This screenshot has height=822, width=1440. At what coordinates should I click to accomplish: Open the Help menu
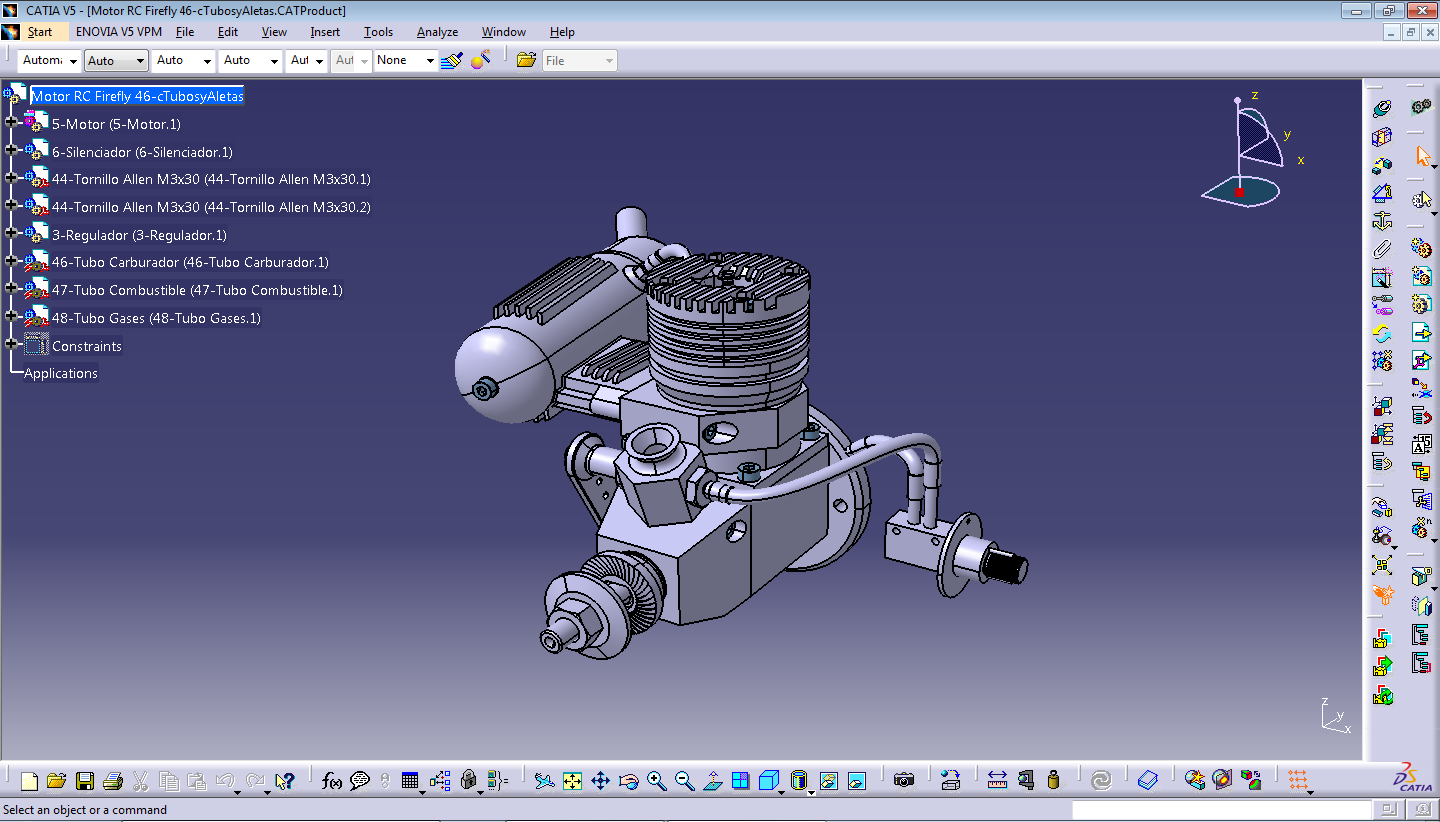click(x=562, y=32)
